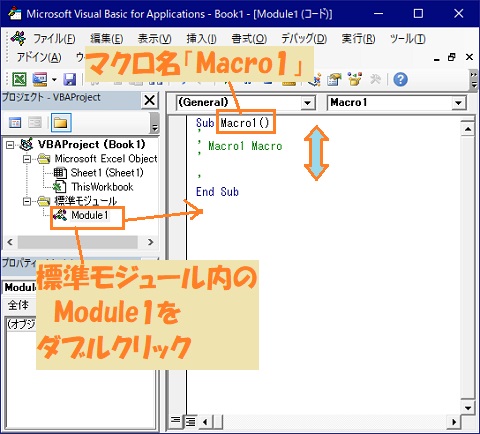Click the code window scroll down arrow
Image resolution: width=480 pixels, height=434 pixels.
click(468, 408)
